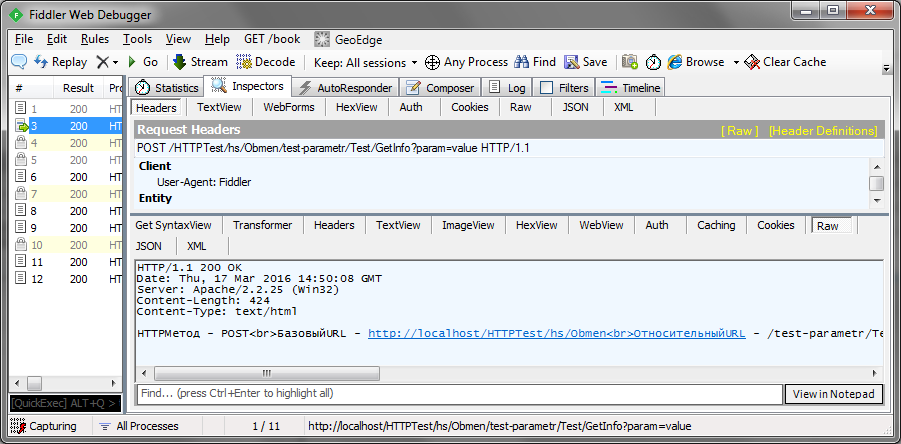The image size is (901, 444).
Task: Select session row number 8
Action: coord(66,211)
